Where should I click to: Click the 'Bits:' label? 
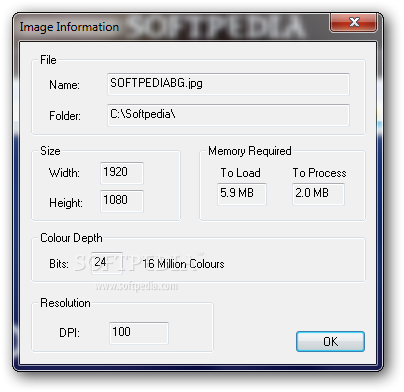pos(59,264)
